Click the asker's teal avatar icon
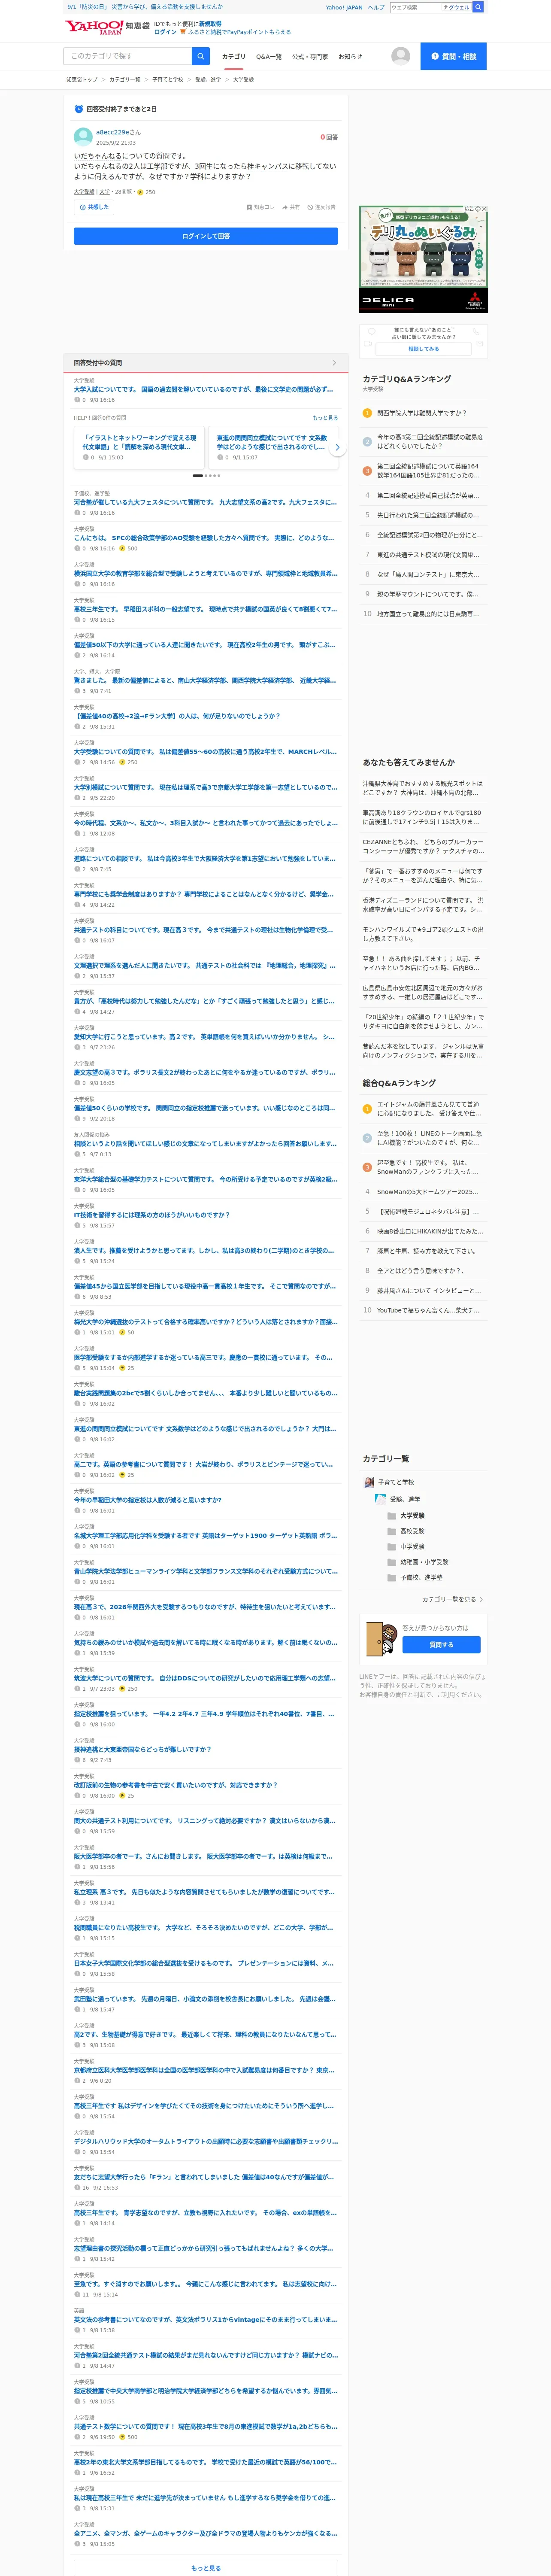Screen dimensions: 551x2576 click(83, 137)
